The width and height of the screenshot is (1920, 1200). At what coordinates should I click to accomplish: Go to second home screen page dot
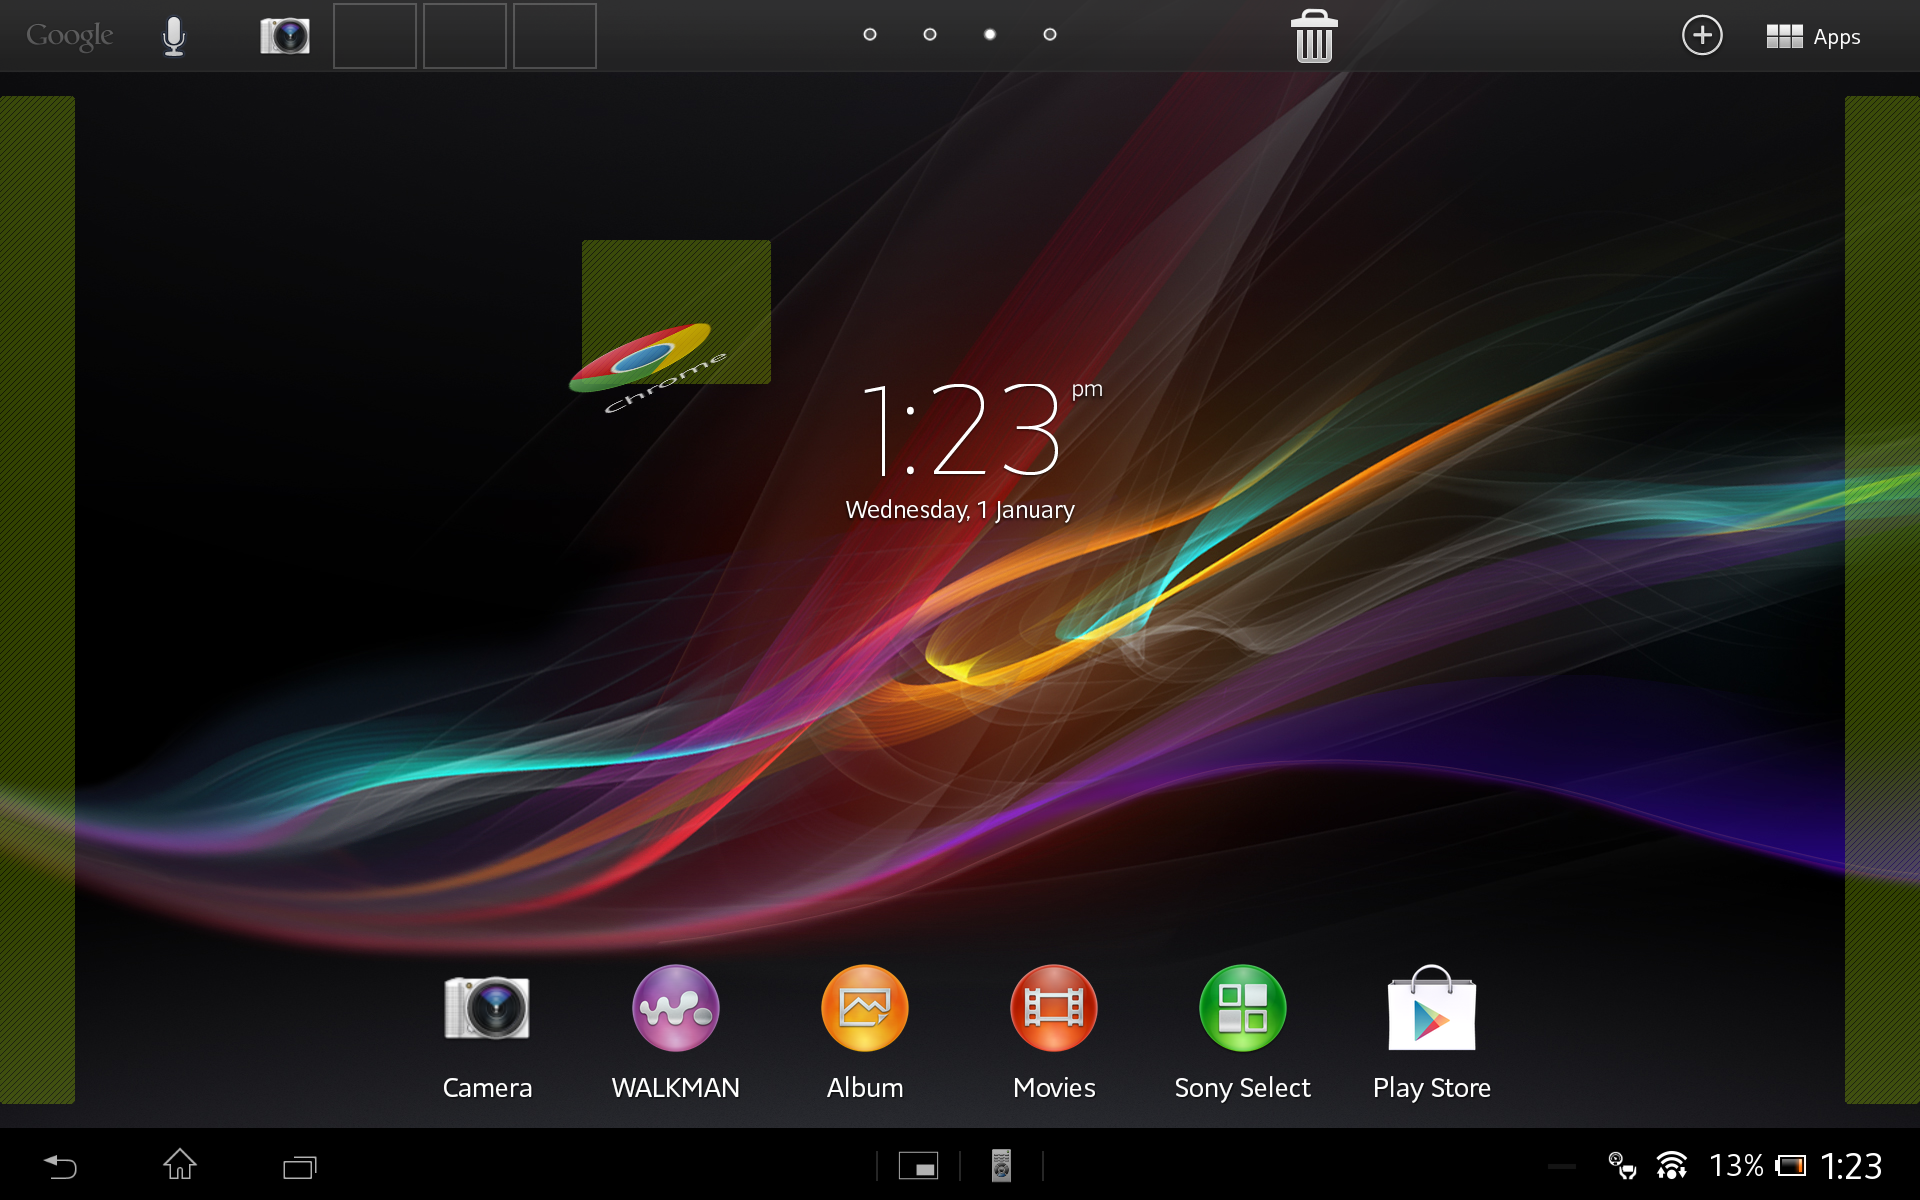pos(930,34)
